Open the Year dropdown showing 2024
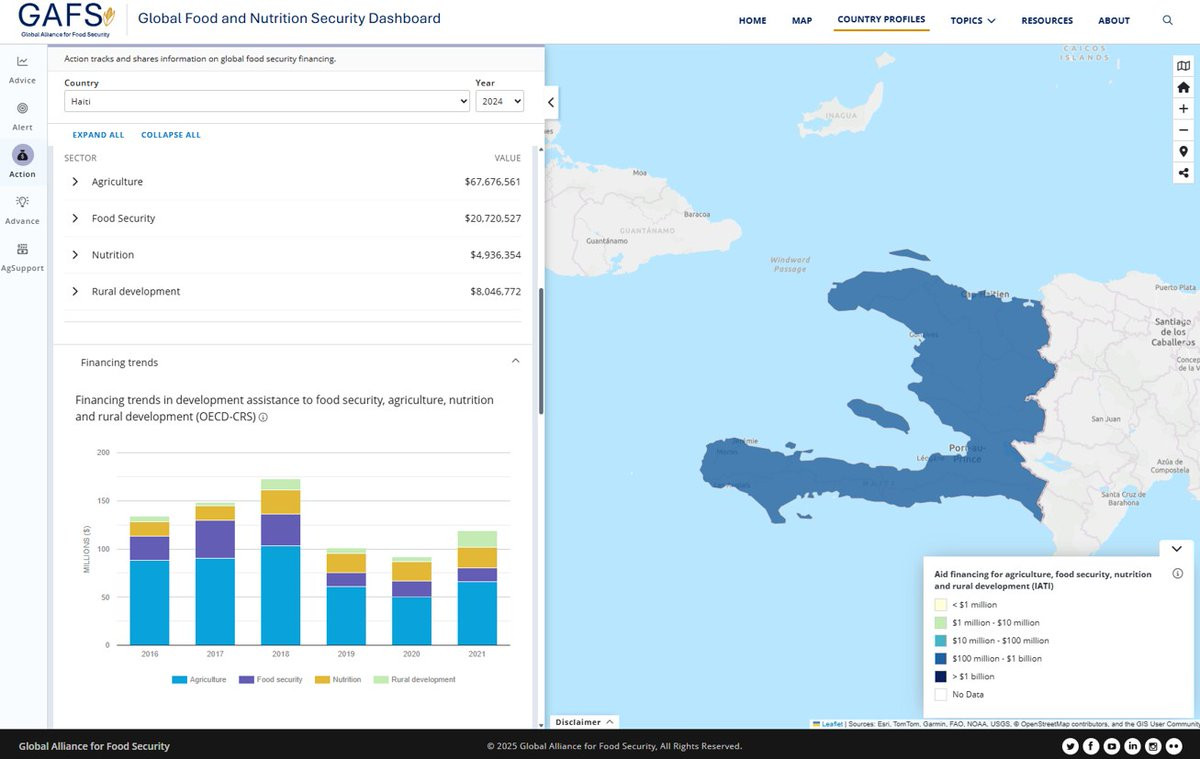The height and width of the screenshot is (759, 1200). click(x=499, y=101)
